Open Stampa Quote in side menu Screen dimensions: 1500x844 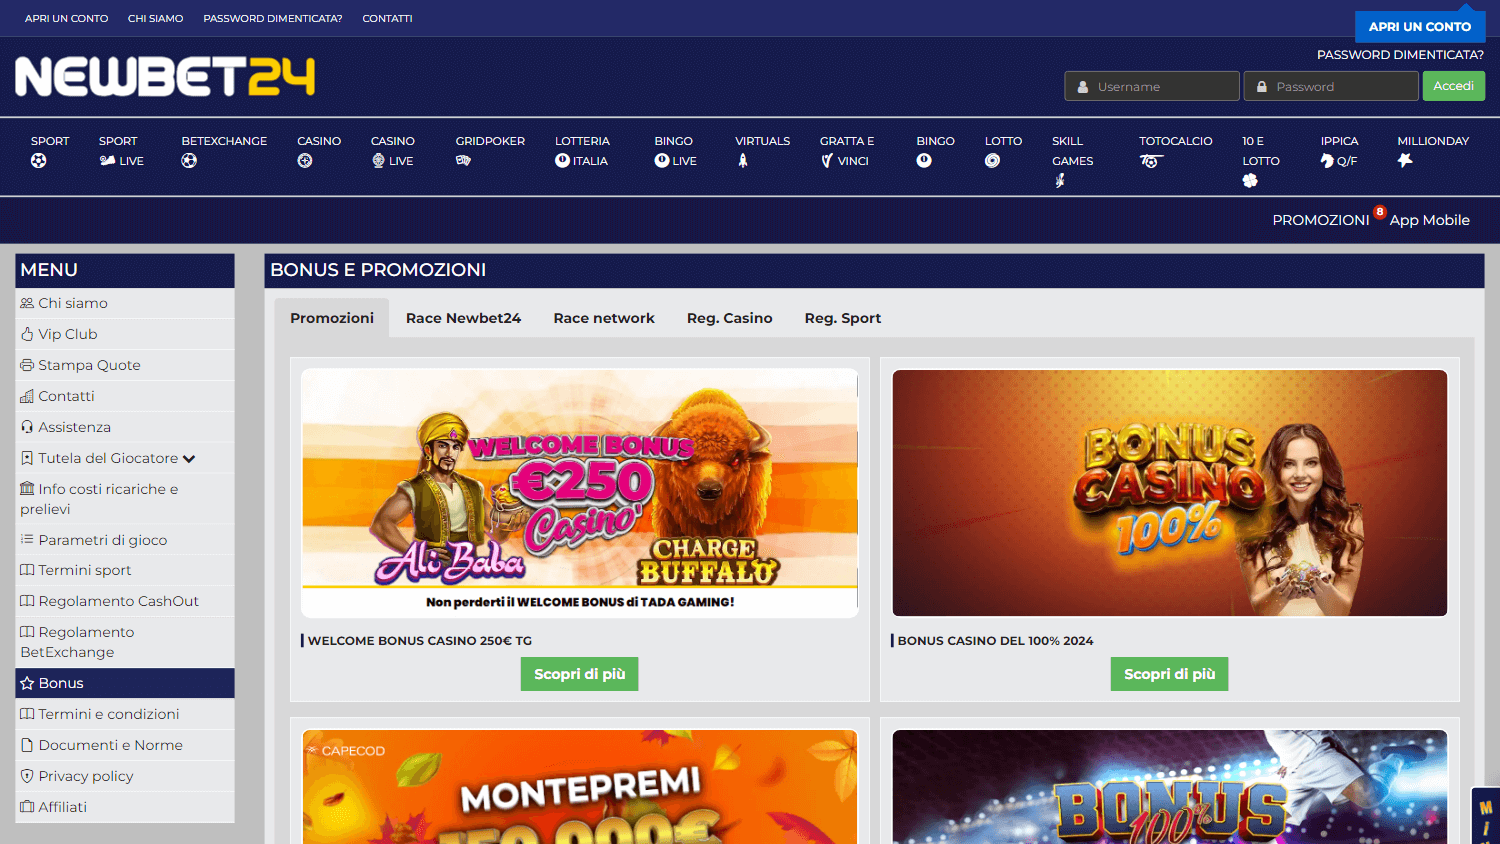[125, 365]
